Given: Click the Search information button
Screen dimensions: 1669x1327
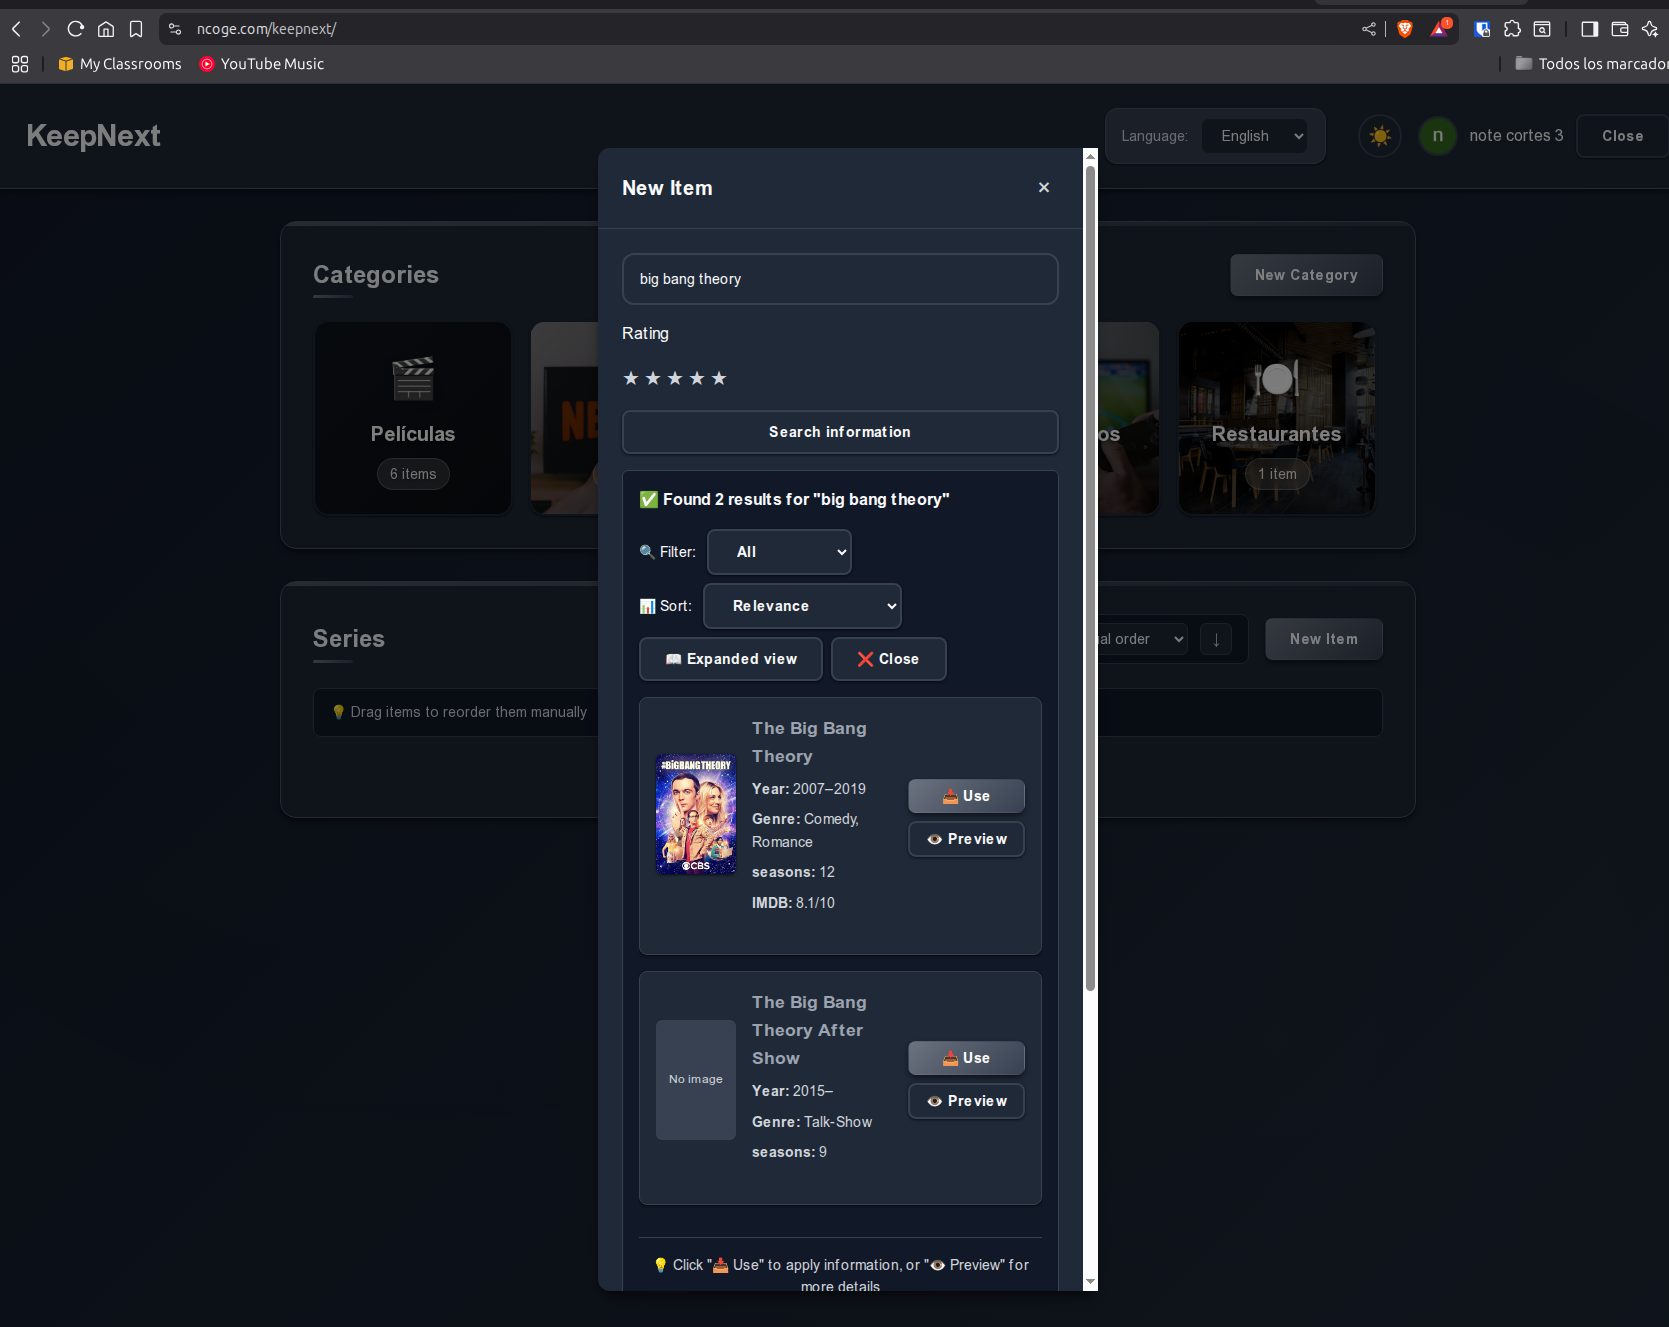Looking at the screenshot, I should [x=840, y=432].
